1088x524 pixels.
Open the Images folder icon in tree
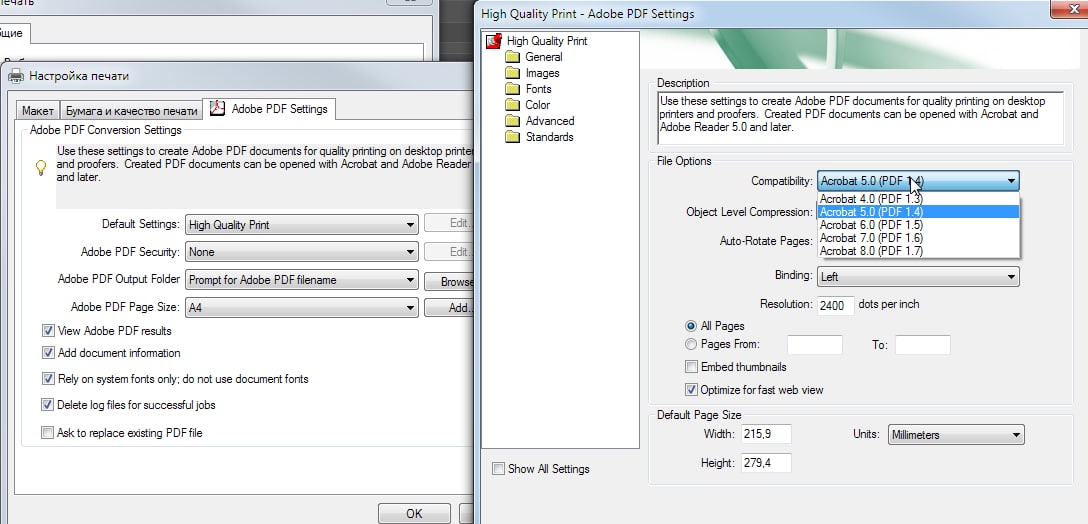pos(513,73)
